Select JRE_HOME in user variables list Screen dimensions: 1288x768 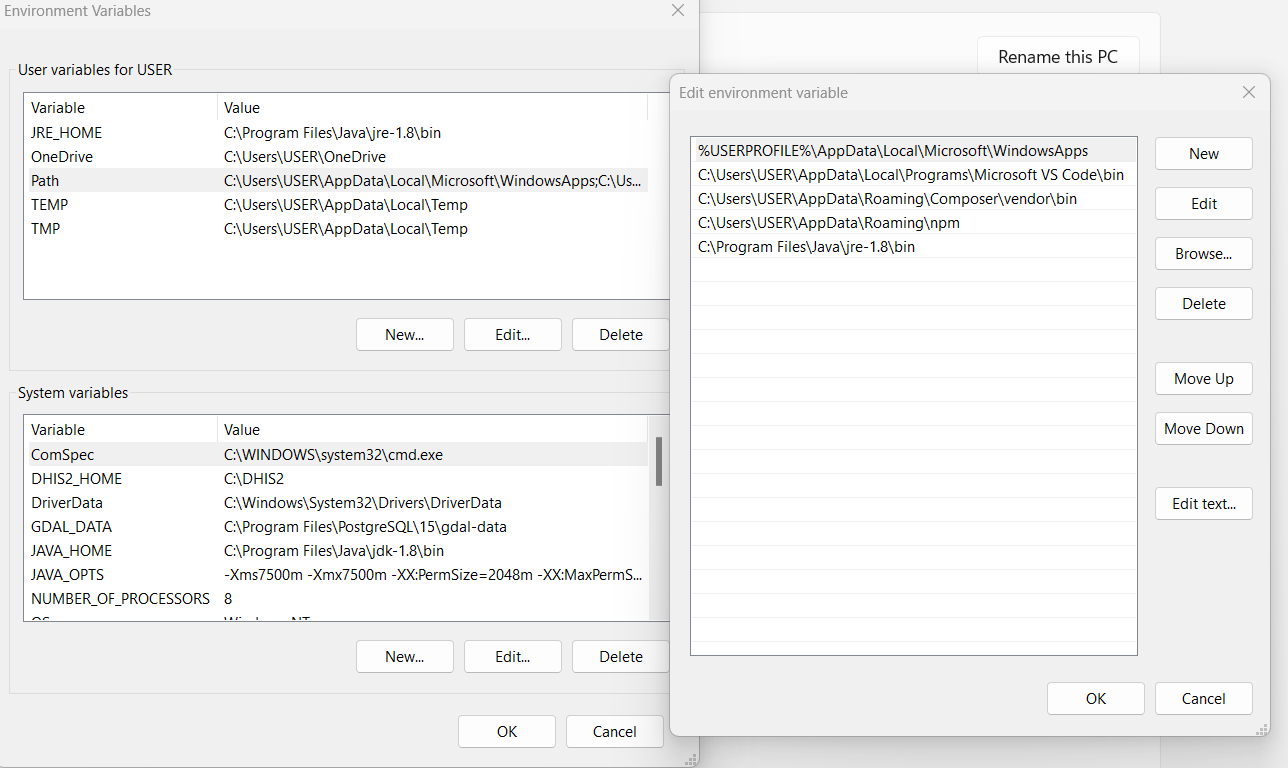[x=67, y=133]
